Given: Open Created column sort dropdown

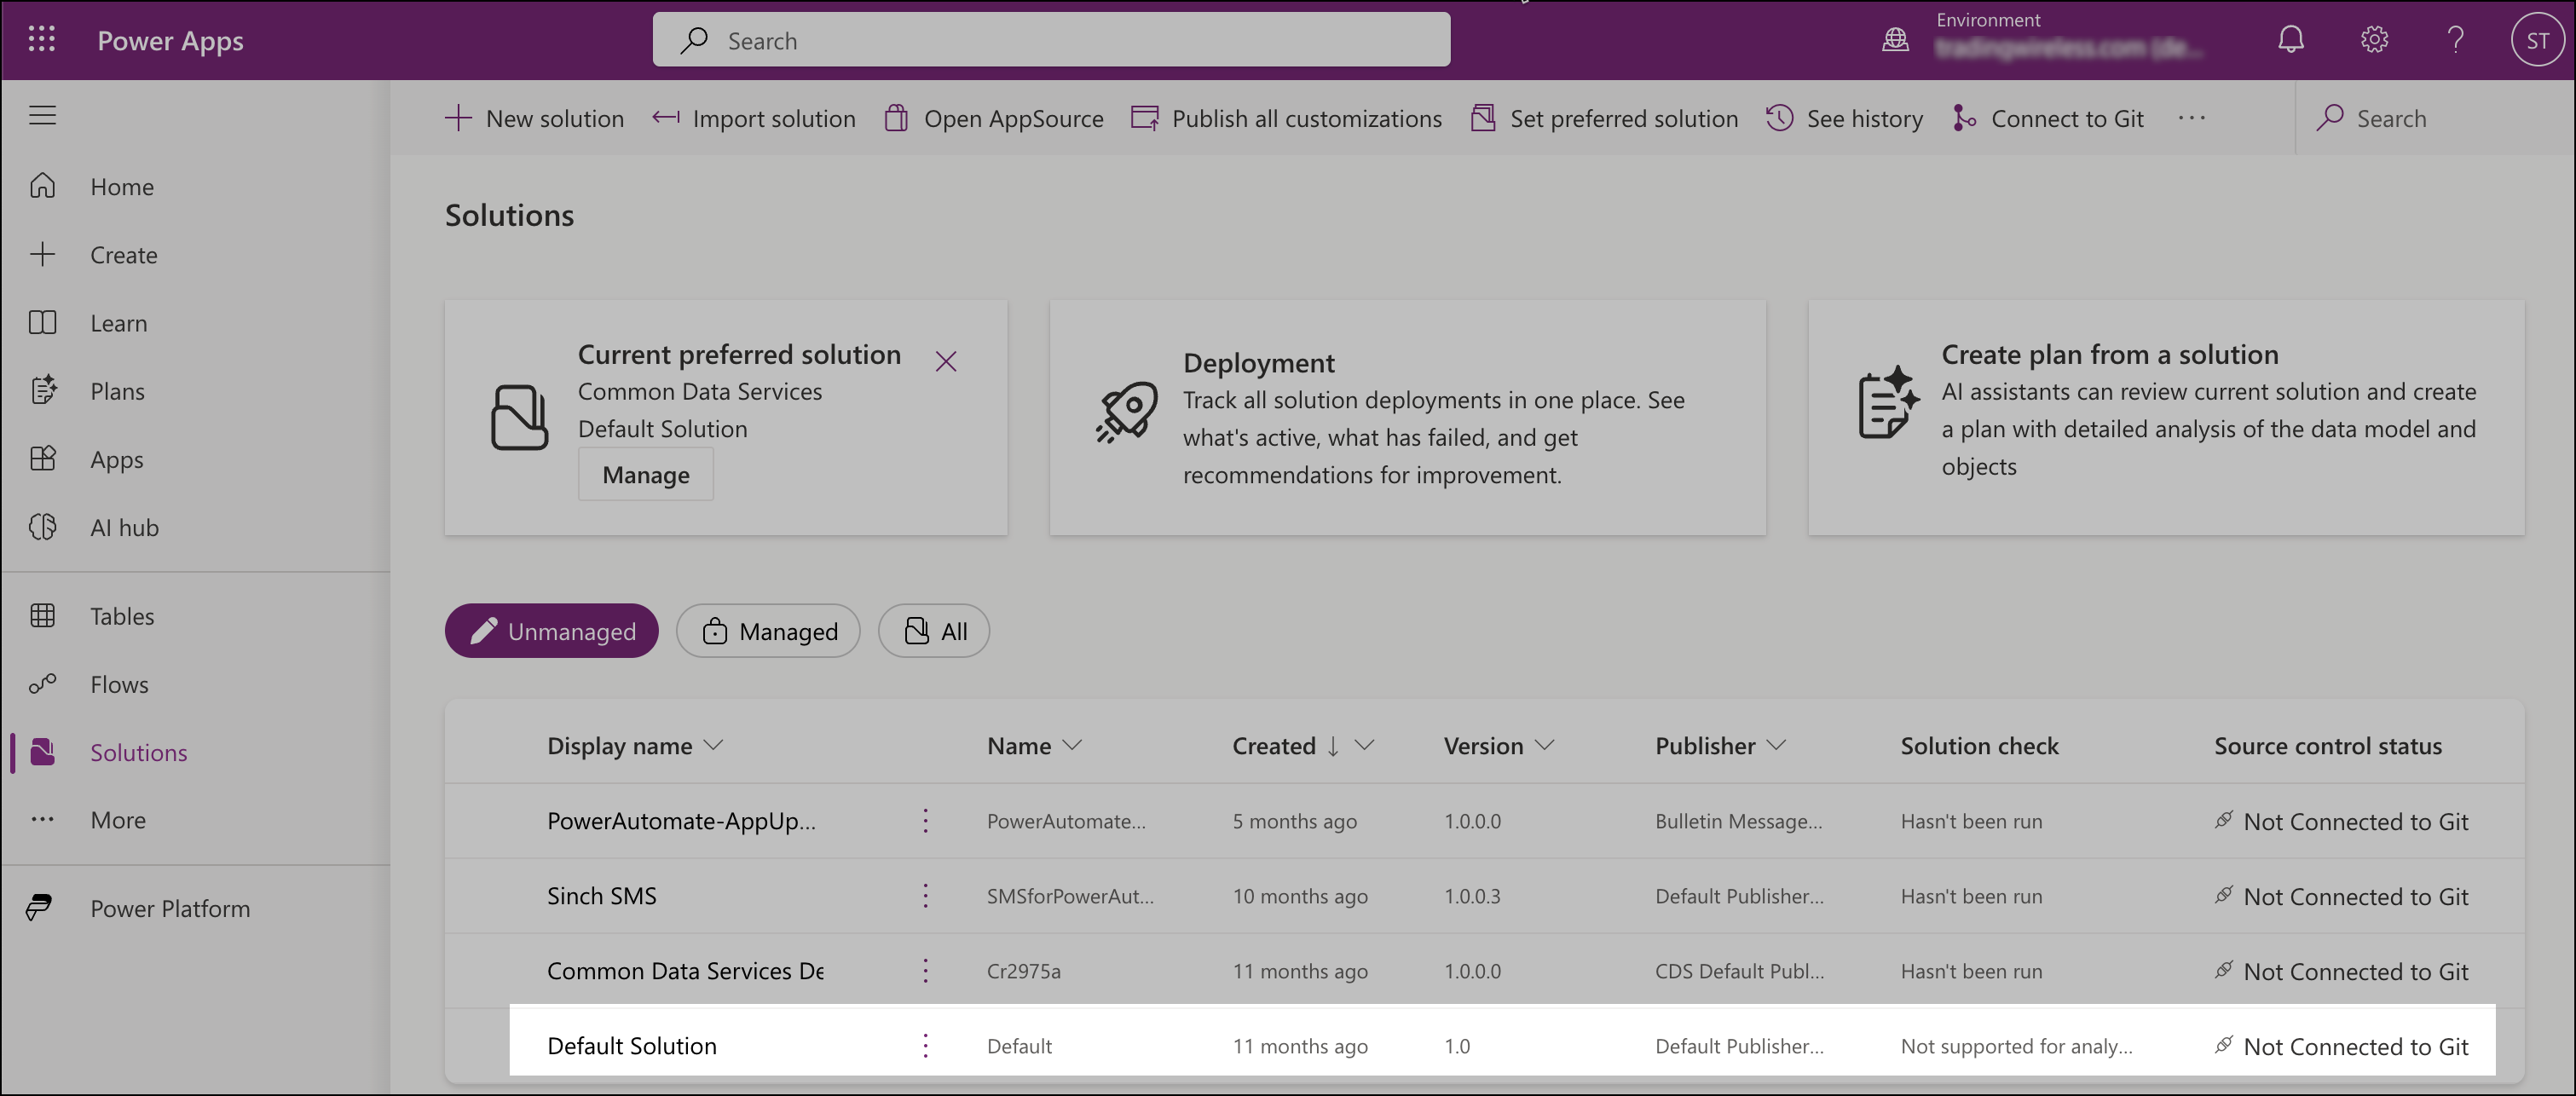Looking at the screenshot, I should pos(1364,745).
